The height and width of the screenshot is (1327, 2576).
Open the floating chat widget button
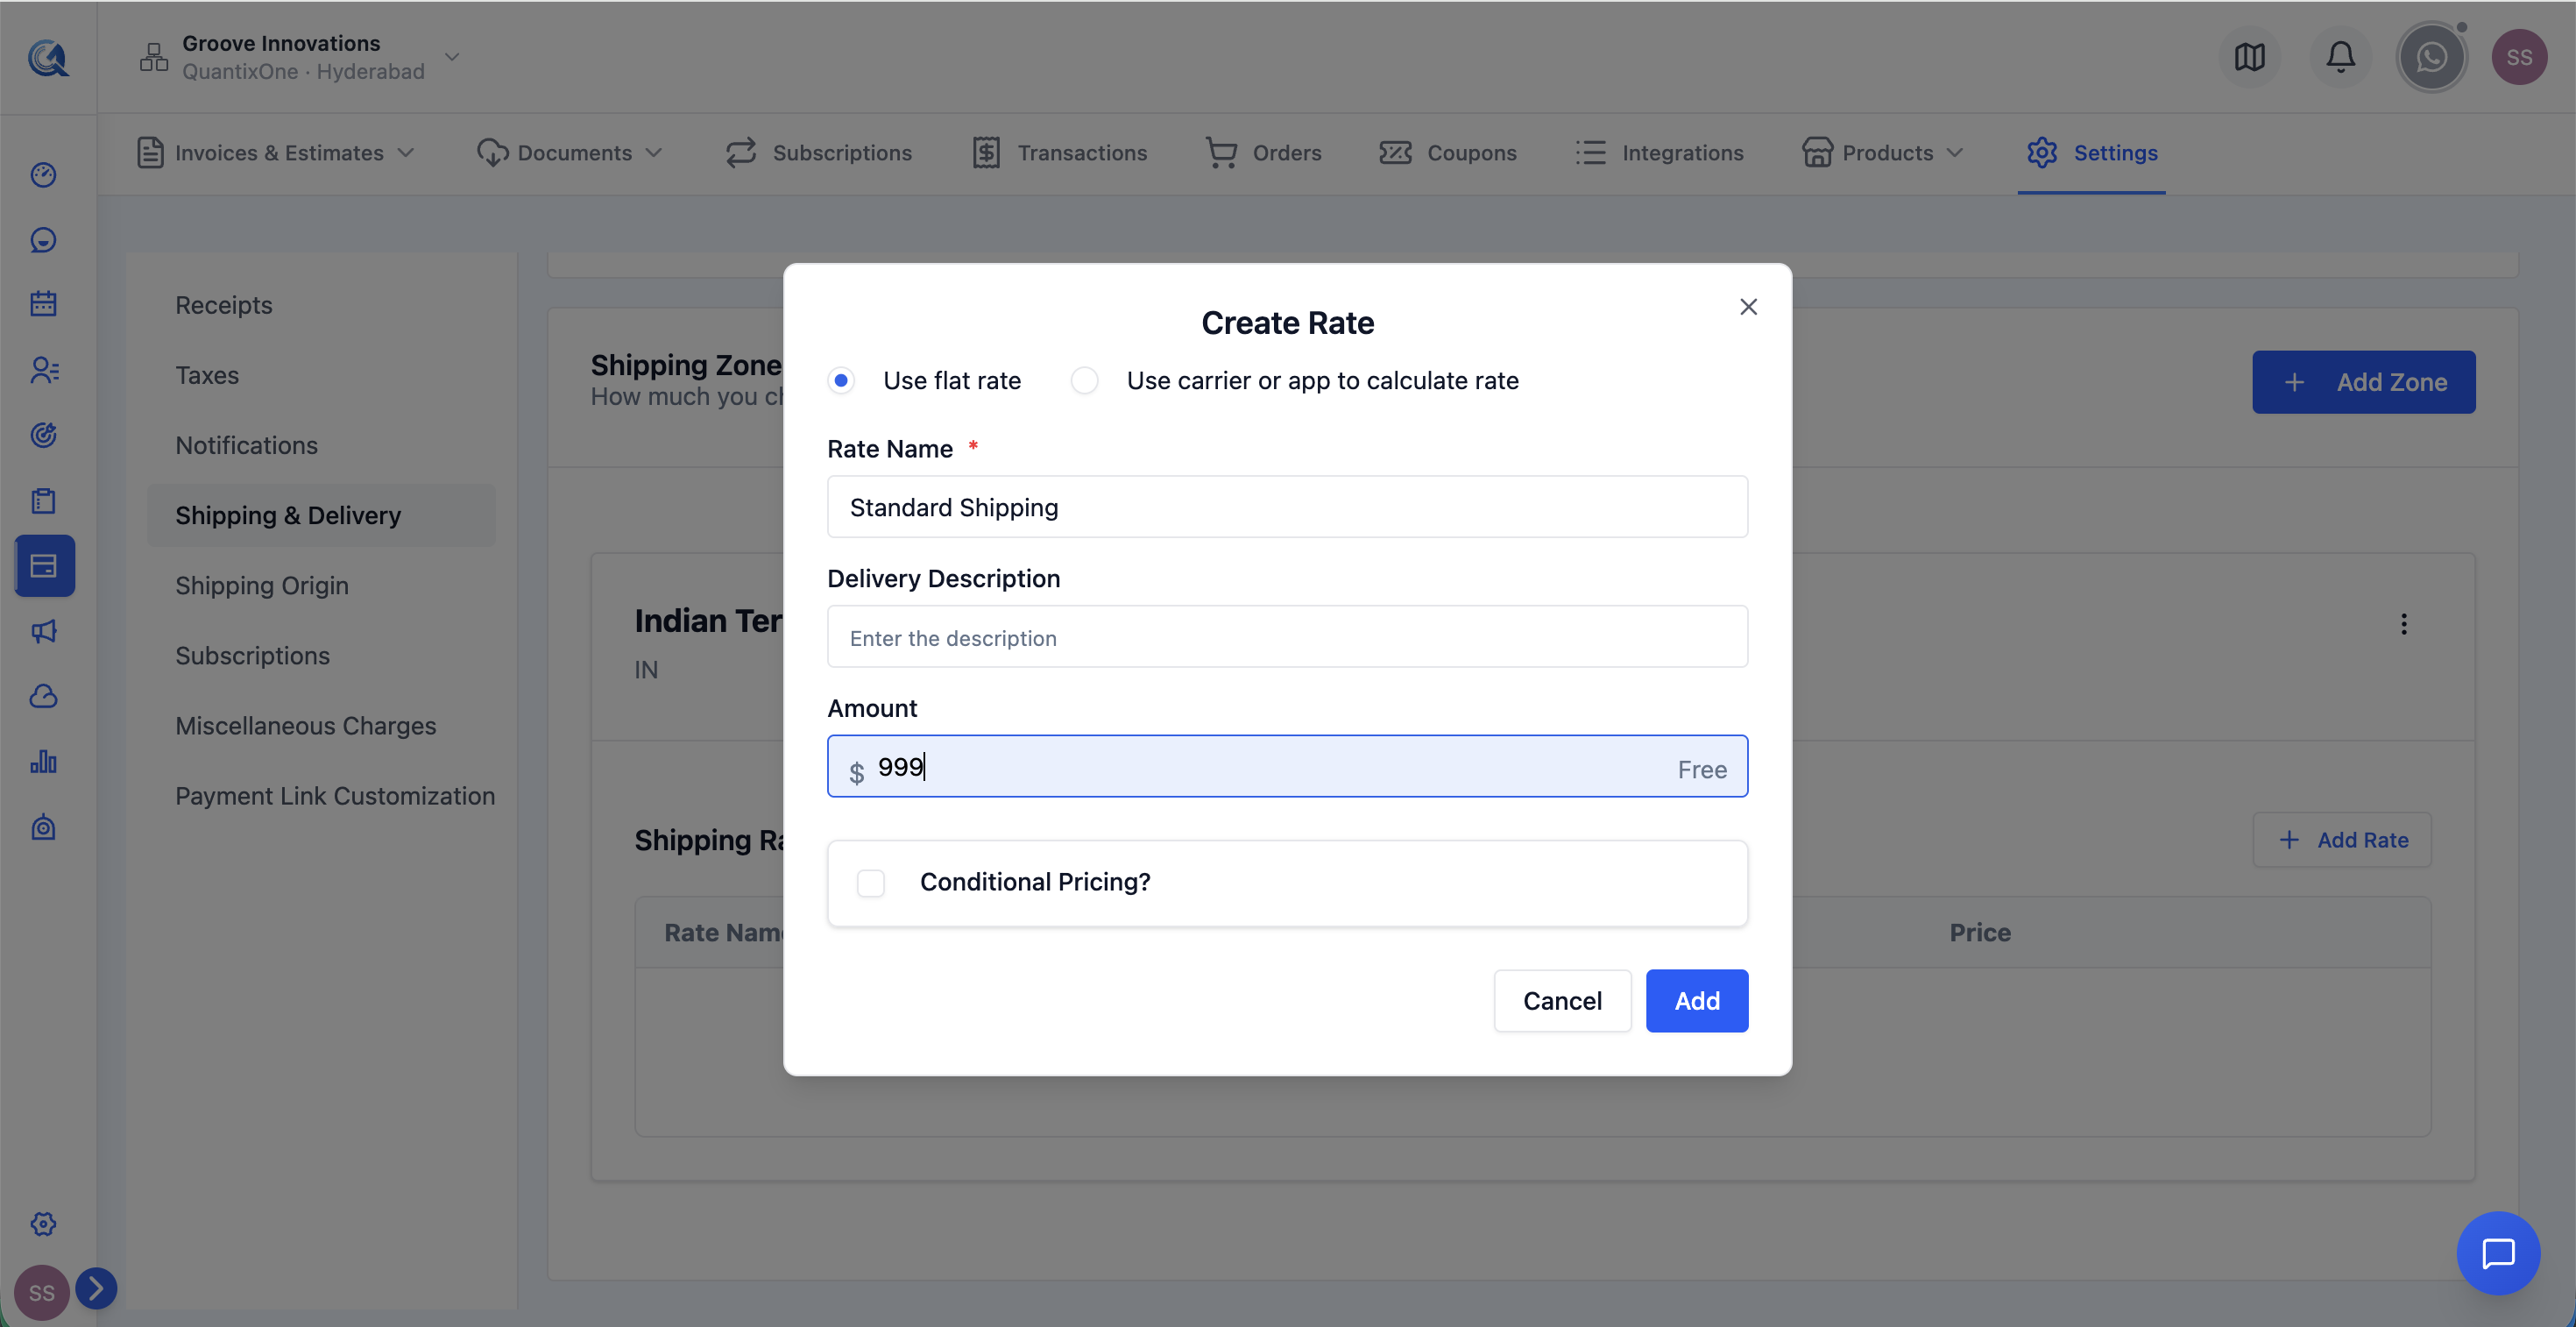[2498, 1253]
